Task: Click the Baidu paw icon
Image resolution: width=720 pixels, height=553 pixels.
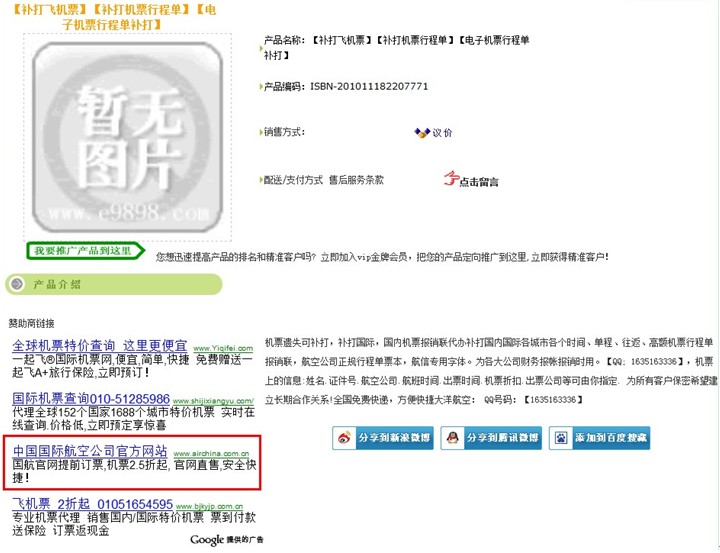Action: tap(559, 438)
